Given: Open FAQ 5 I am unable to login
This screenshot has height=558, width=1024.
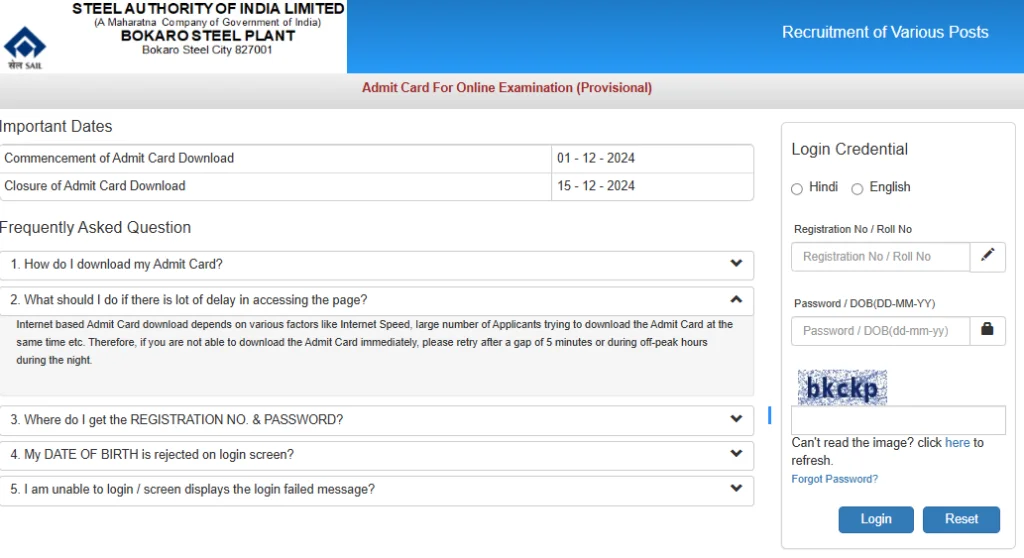Looking at the screenshot, I should 377,490.
